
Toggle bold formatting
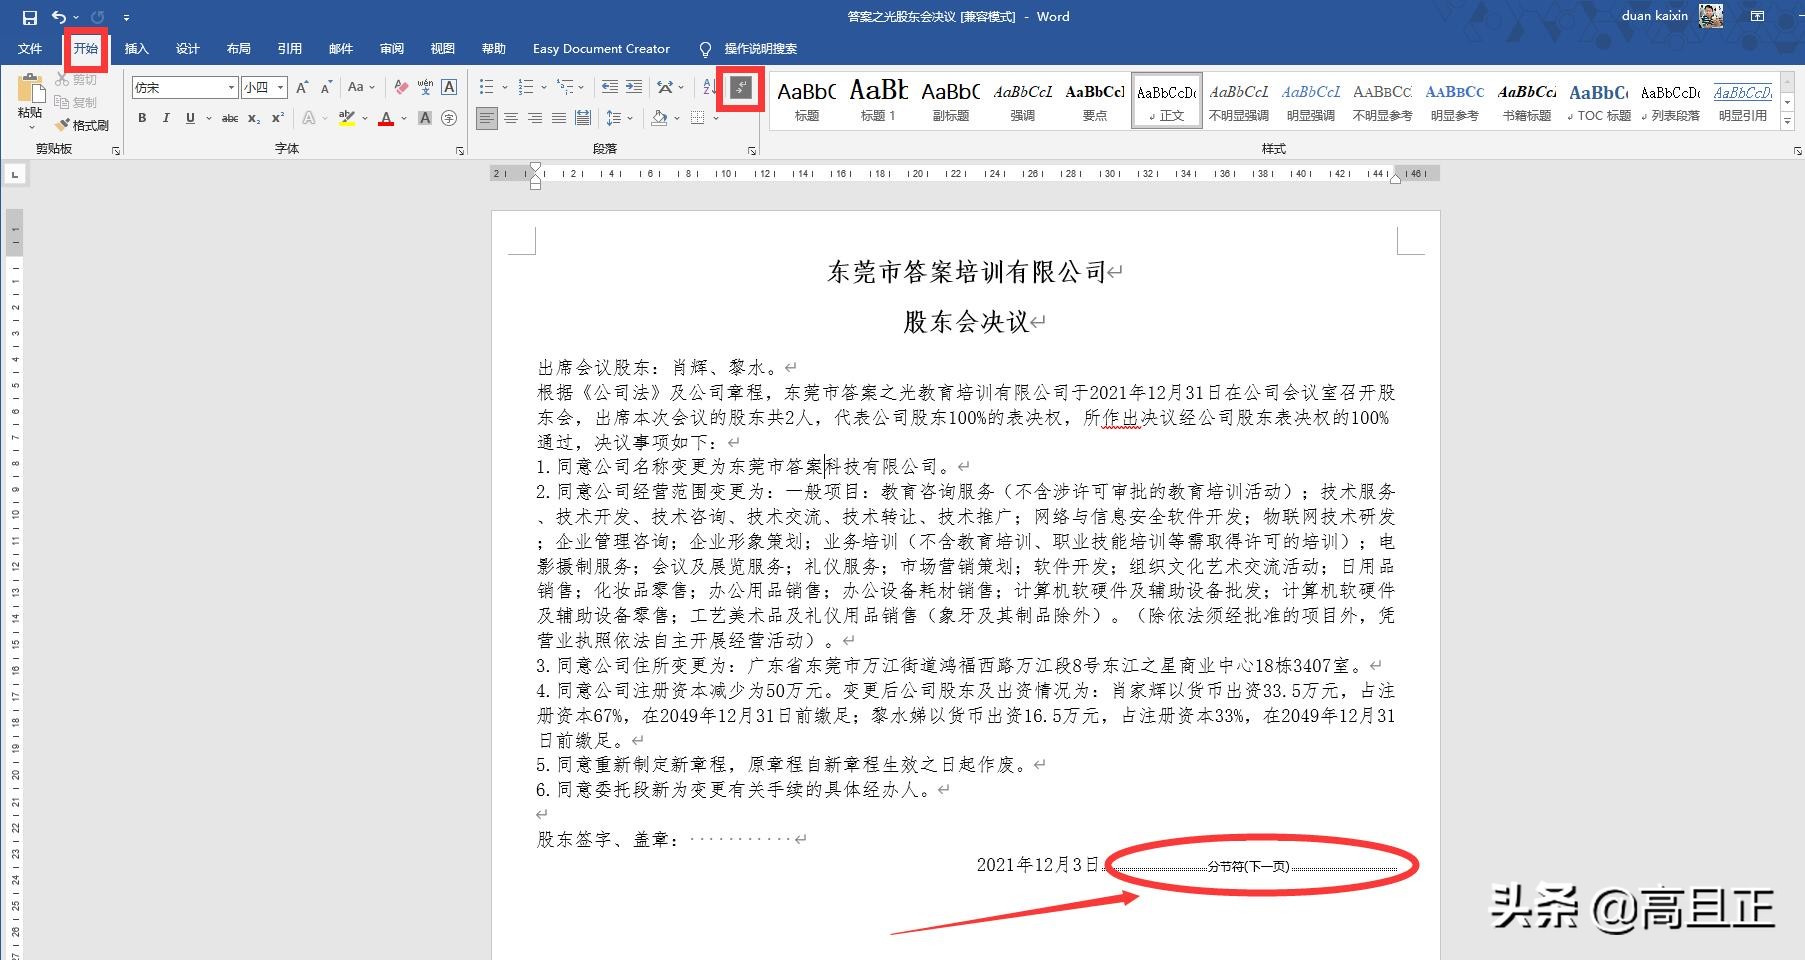coord(142,117)
